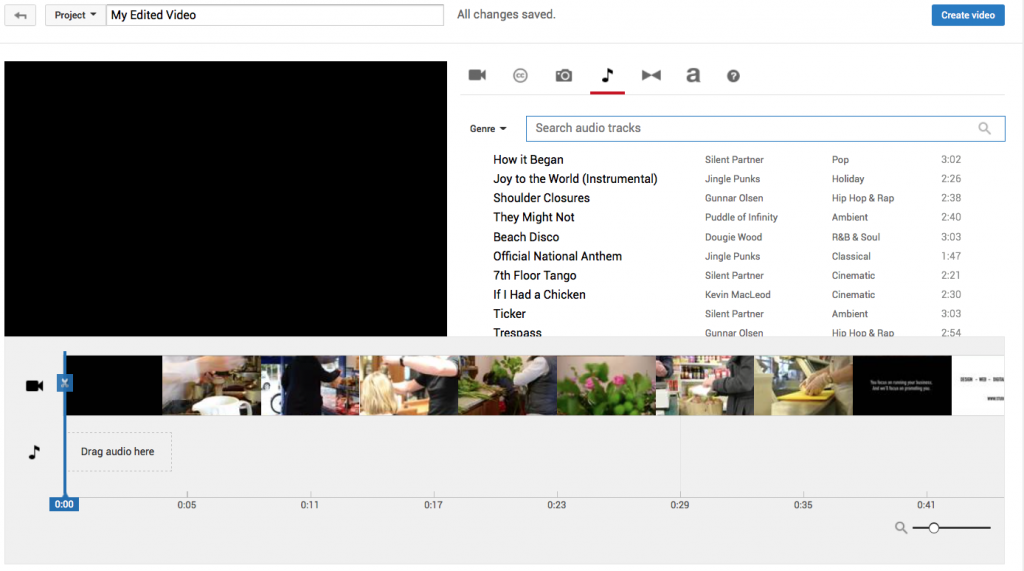The width and height of the screenshot is (1024, 571).
Task: Click the black video preview area
Action: click(225, 199)
